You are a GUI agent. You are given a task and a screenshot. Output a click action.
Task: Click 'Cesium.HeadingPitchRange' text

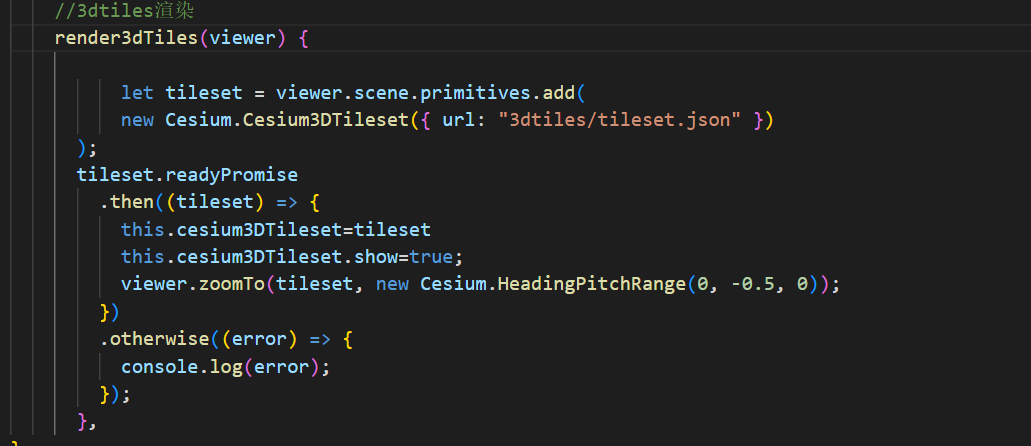(x=552, y=285)
